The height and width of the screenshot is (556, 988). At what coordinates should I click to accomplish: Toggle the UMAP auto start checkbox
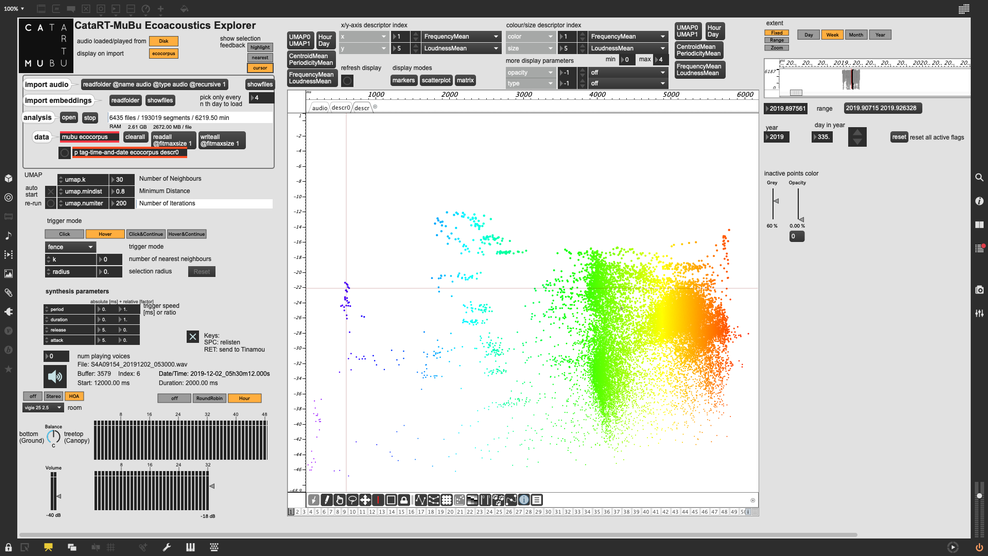pos(52,191)
